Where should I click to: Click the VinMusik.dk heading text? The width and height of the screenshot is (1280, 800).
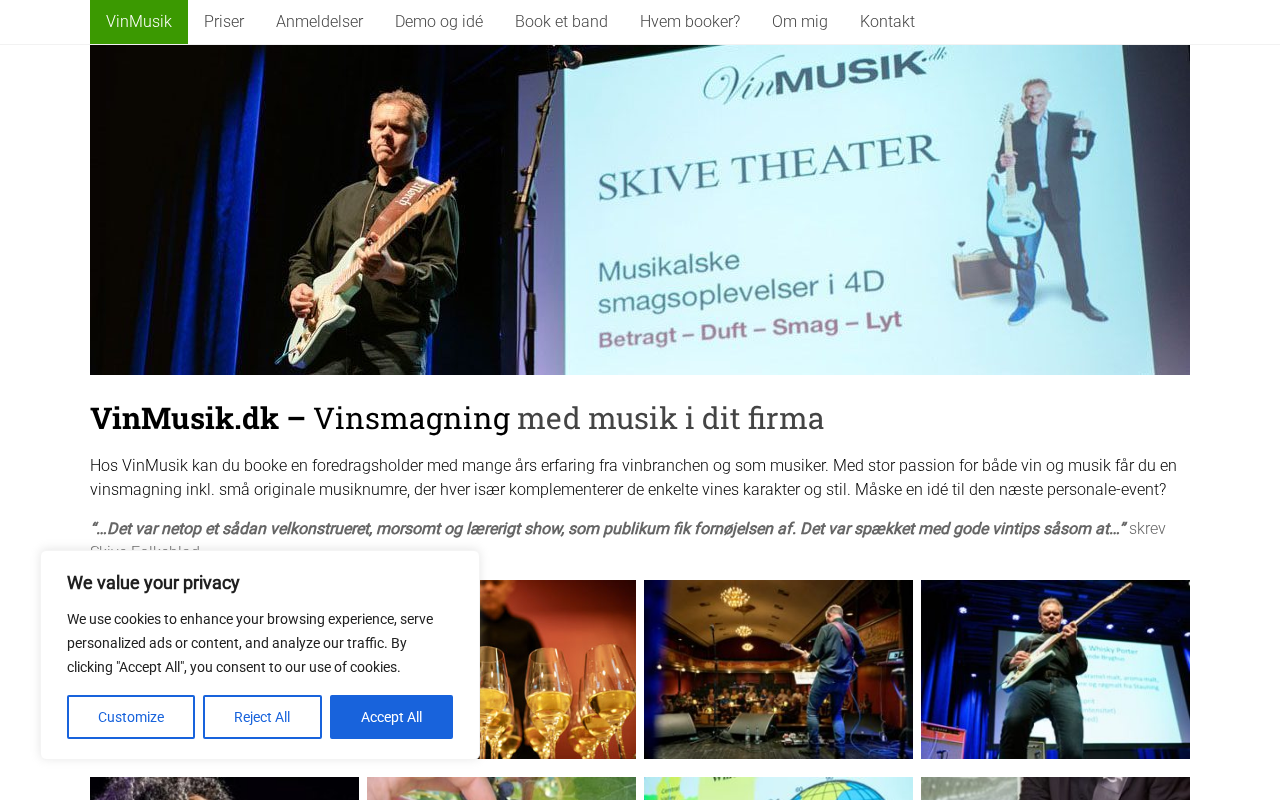tap(184, 418)
